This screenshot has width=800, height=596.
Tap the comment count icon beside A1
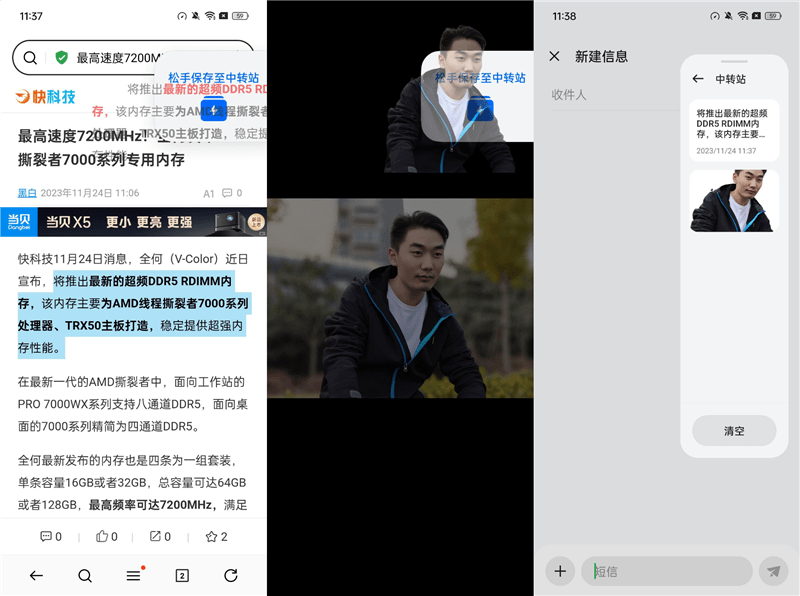[x=227, y=193]
